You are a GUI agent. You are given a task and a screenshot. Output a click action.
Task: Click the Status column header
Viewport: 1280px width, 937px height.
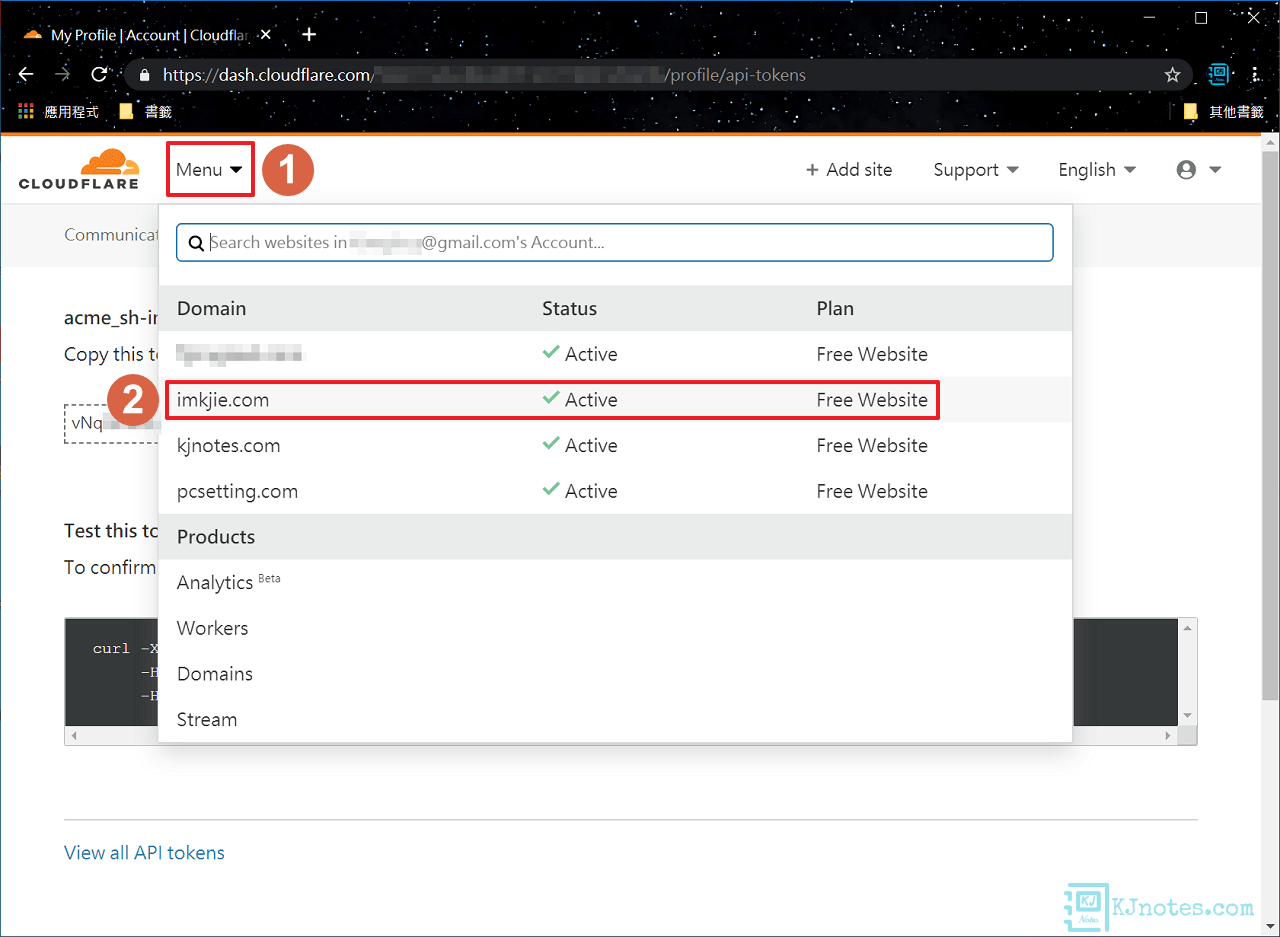click(569, 309)
